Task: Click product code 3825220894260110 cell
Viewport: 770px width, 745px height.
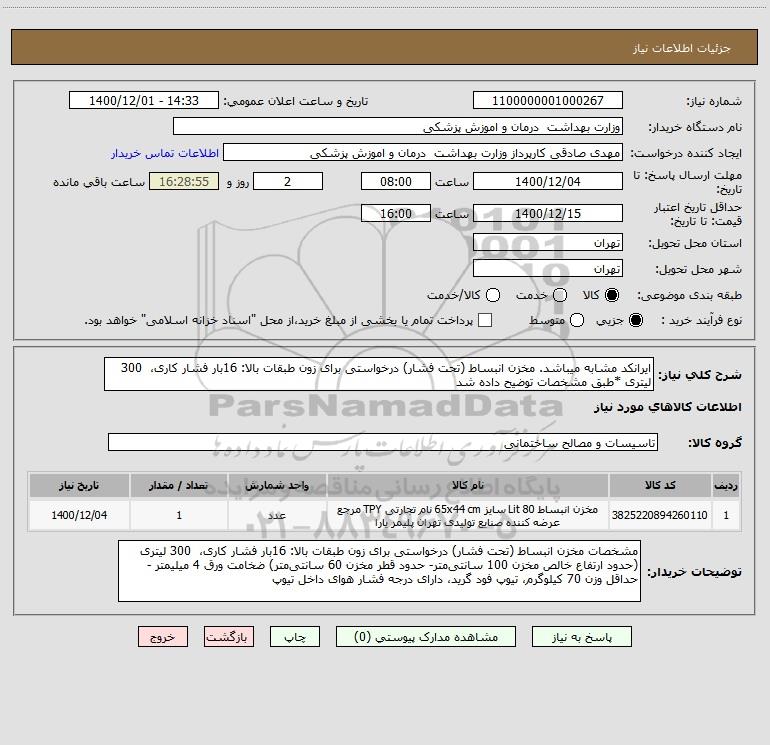Action: click(660, 515)
